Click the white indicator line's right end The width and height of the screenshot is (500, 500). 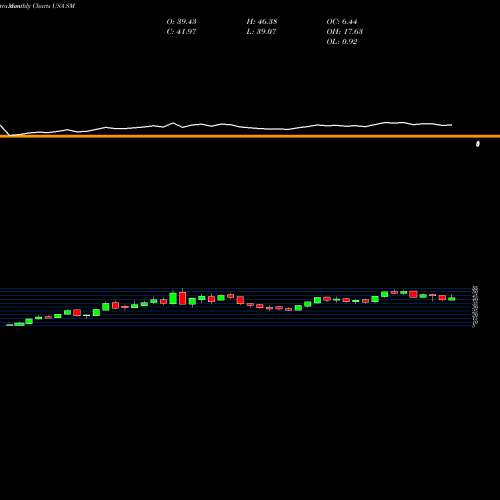[x=452, y=125]
